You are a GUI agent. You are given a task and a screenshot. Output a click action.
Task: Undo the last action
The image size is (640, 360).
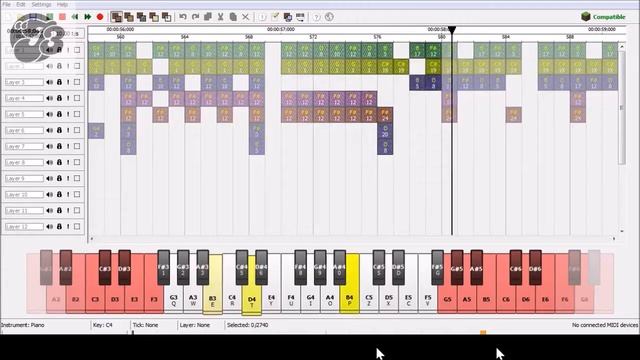pyautogui.click(x=183, y=17)
